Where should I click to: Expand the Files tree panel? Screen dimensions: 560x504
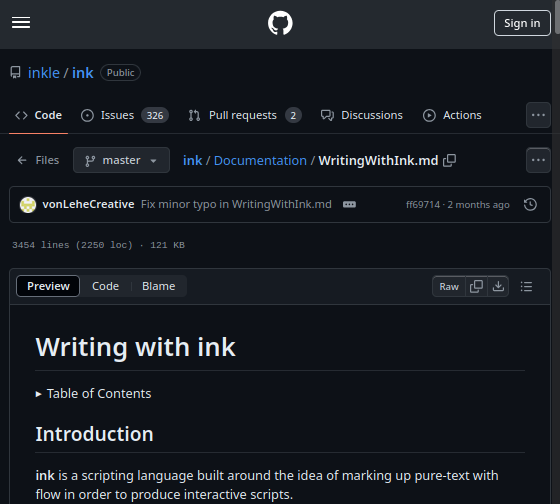click(x=38, y=160)
